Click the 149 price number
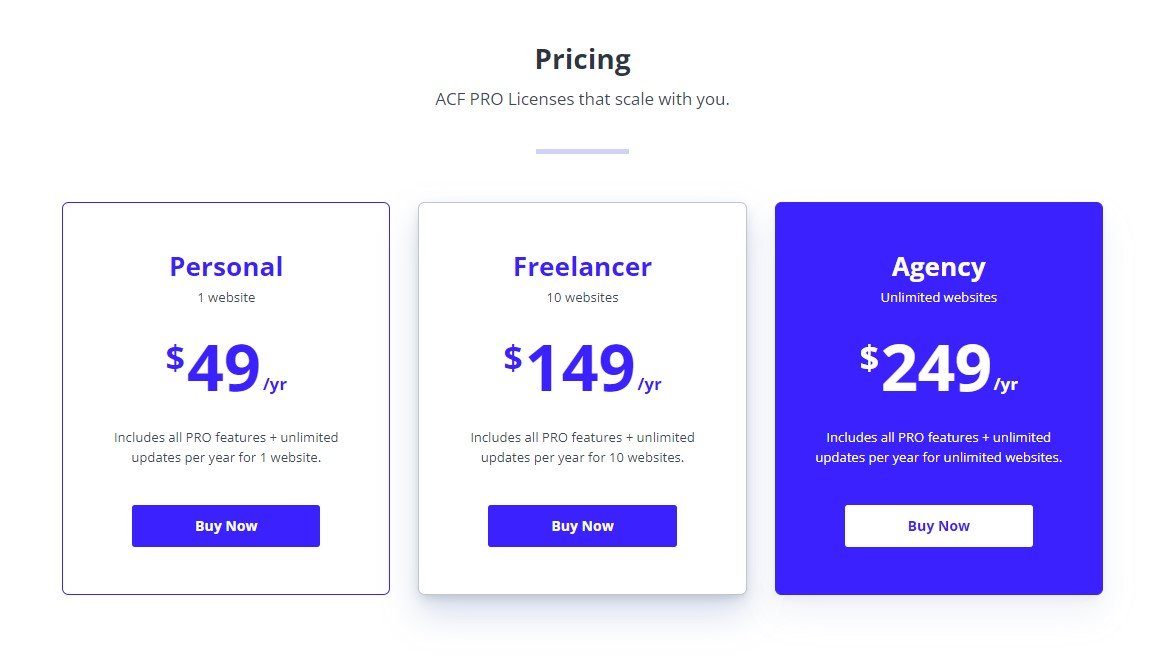The width and height of the screenshot is (1174, 661). click(x=580, y=370)
